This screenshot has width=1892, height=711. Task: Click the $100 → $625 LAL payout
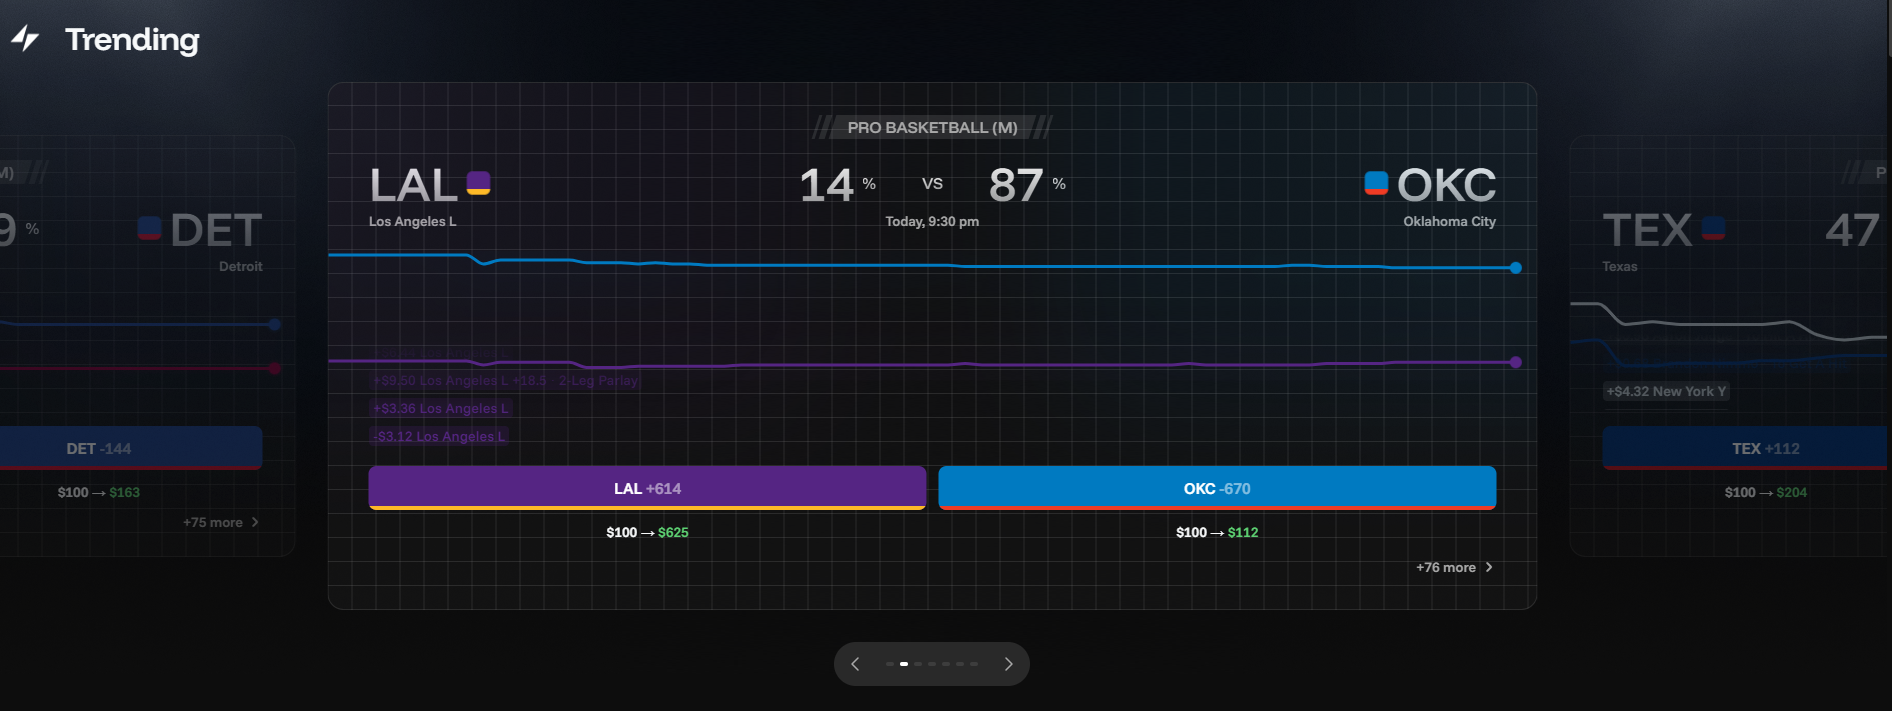click(647, 532)
